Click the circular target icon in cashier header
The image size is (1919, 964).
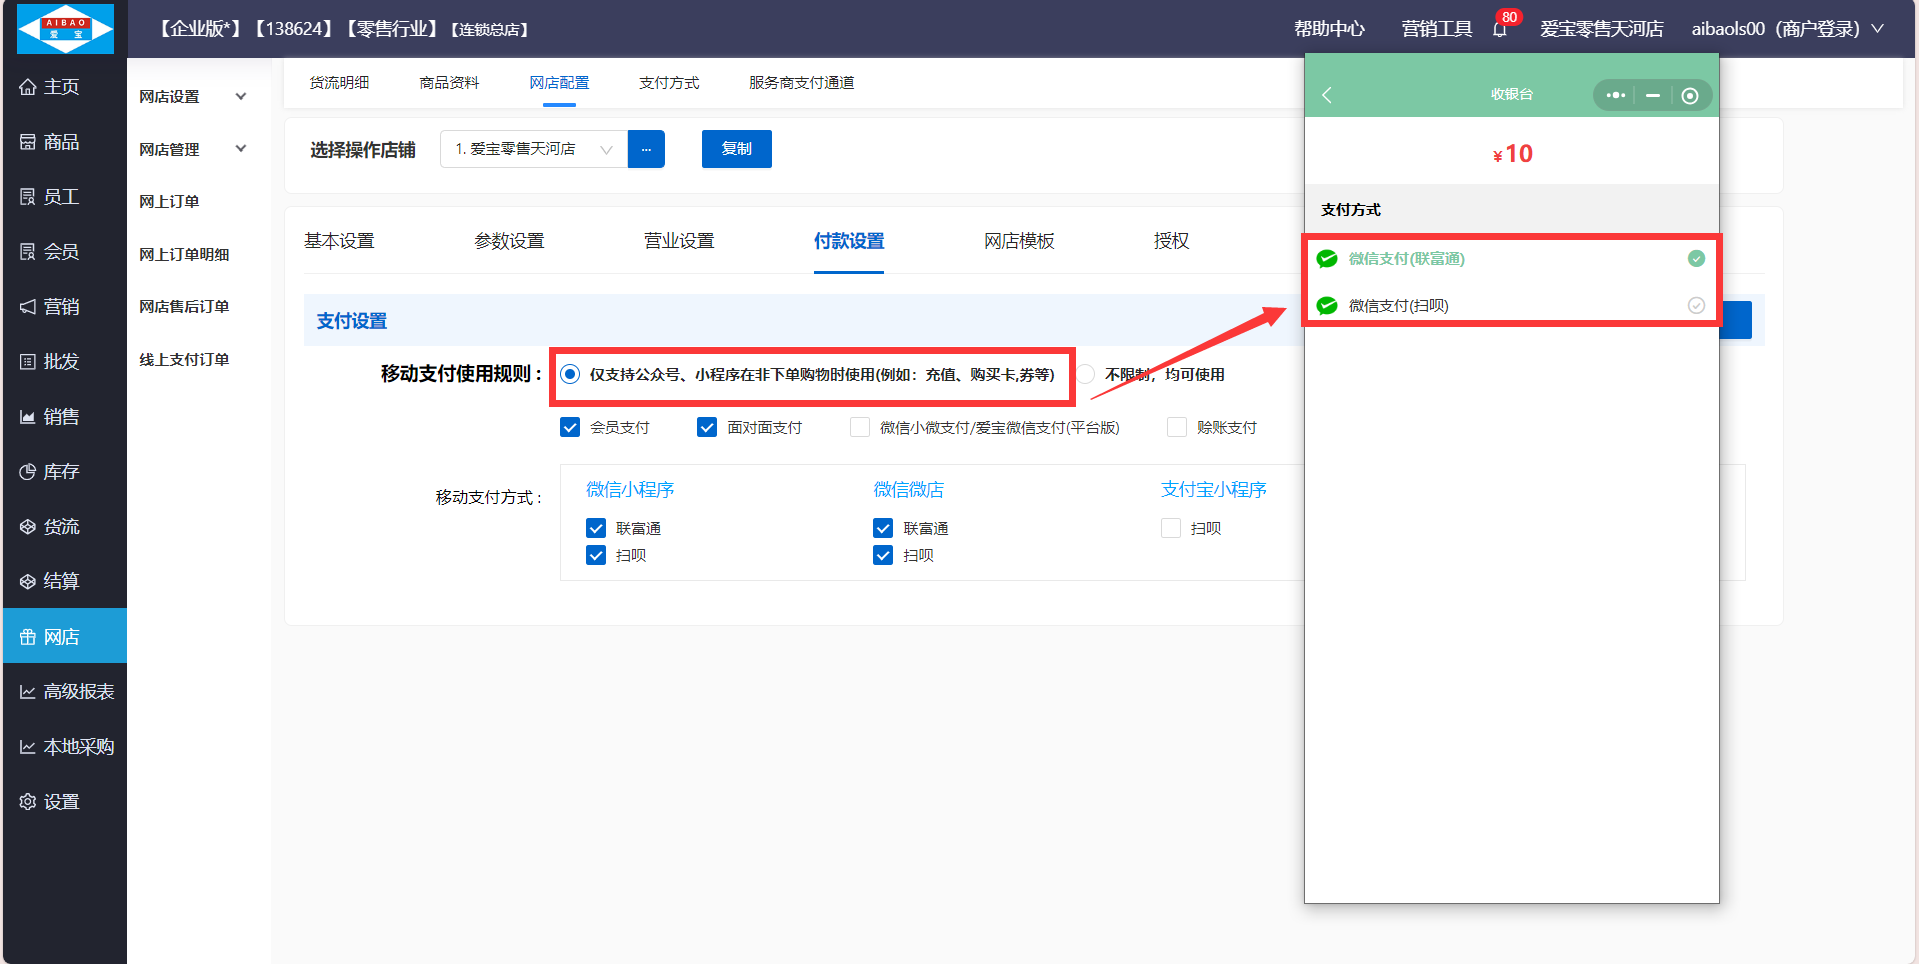tap(1689, 96)
